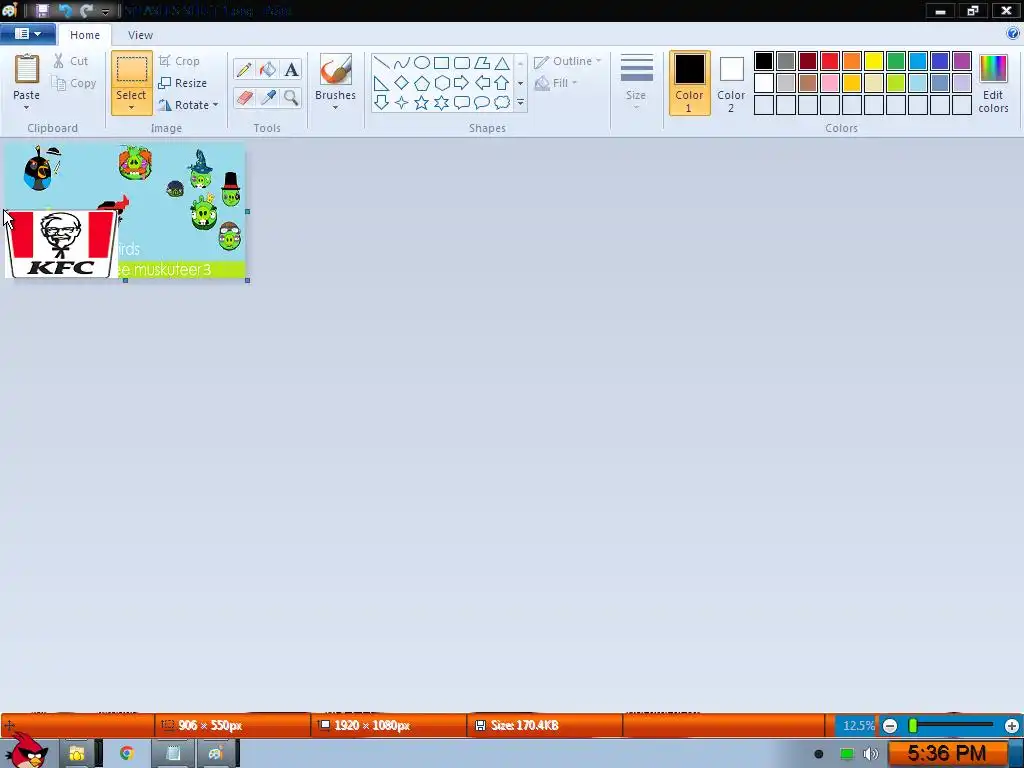Image resolution: width=1024 pixels, height=768 pixels.
Task: Choose the Up arrow shape
Action: 502,83
